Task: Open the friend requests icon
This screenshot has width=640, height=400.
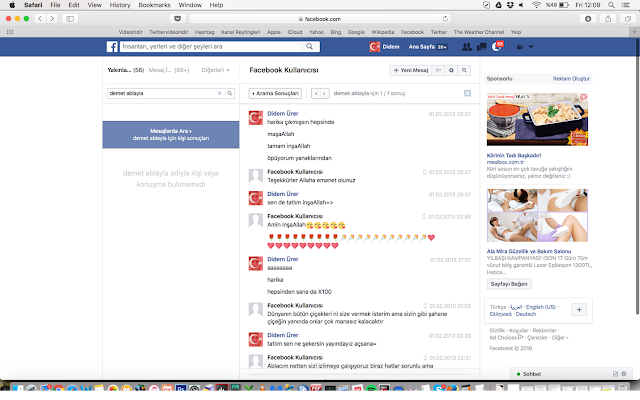Action: click(467, 47)
